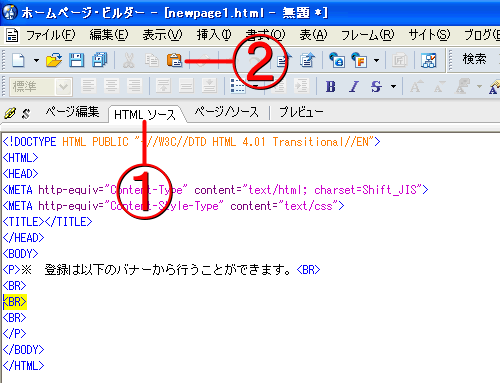Preview in Firefox browser icon
This screenshot has height=383, width=500.
click(359, 60)
